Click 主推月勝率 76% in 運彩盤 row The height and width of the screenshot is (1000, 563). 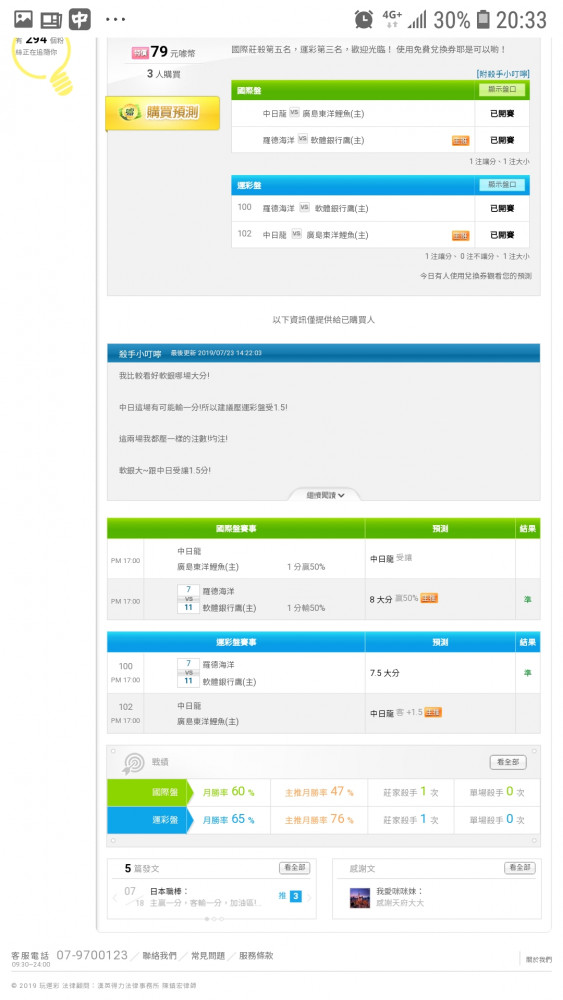[x=319, y=820]
